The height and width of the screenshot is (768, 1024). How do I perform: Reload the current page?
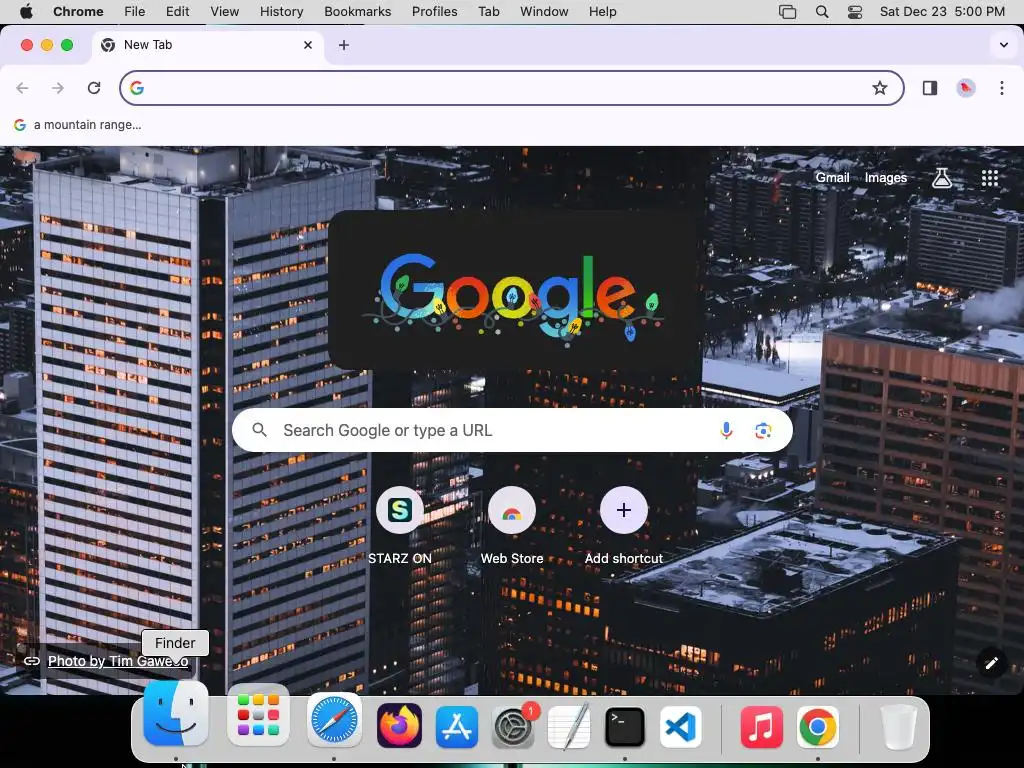click(x=94, y=88)
